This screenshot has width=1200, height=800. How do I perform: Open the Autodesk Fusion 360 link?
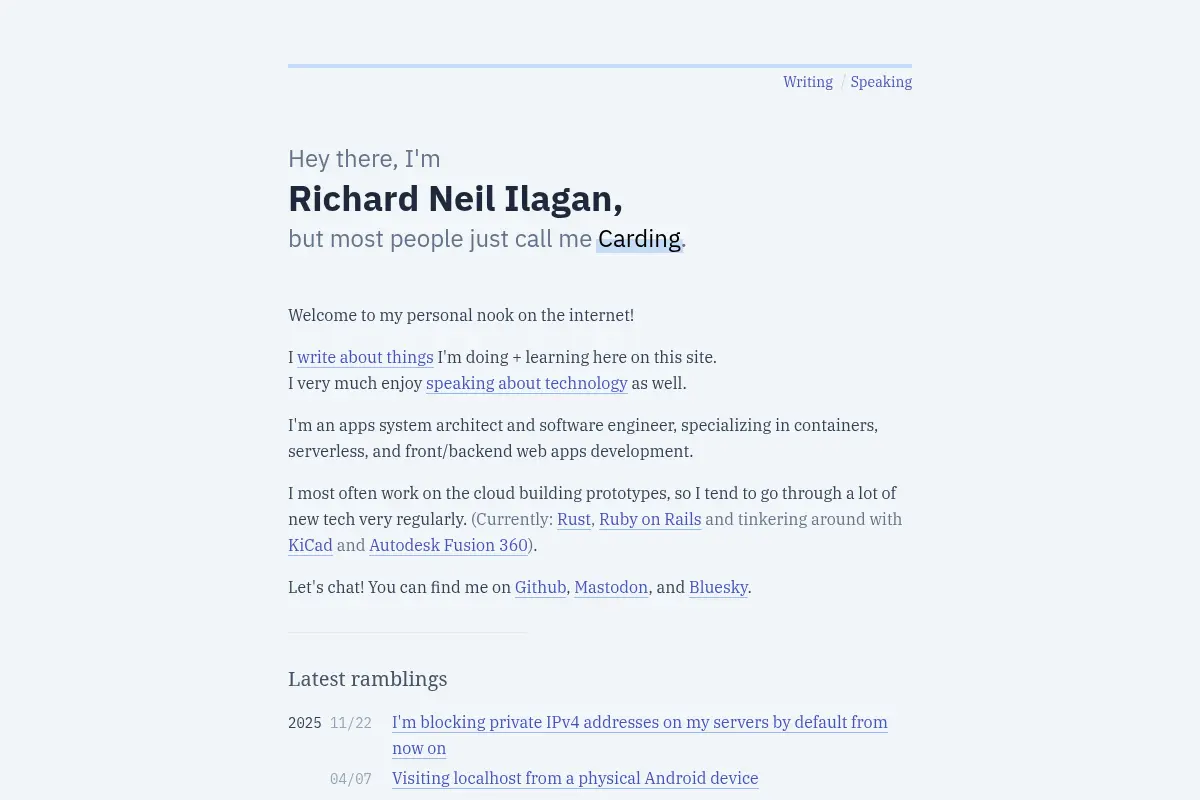(448, 545)
